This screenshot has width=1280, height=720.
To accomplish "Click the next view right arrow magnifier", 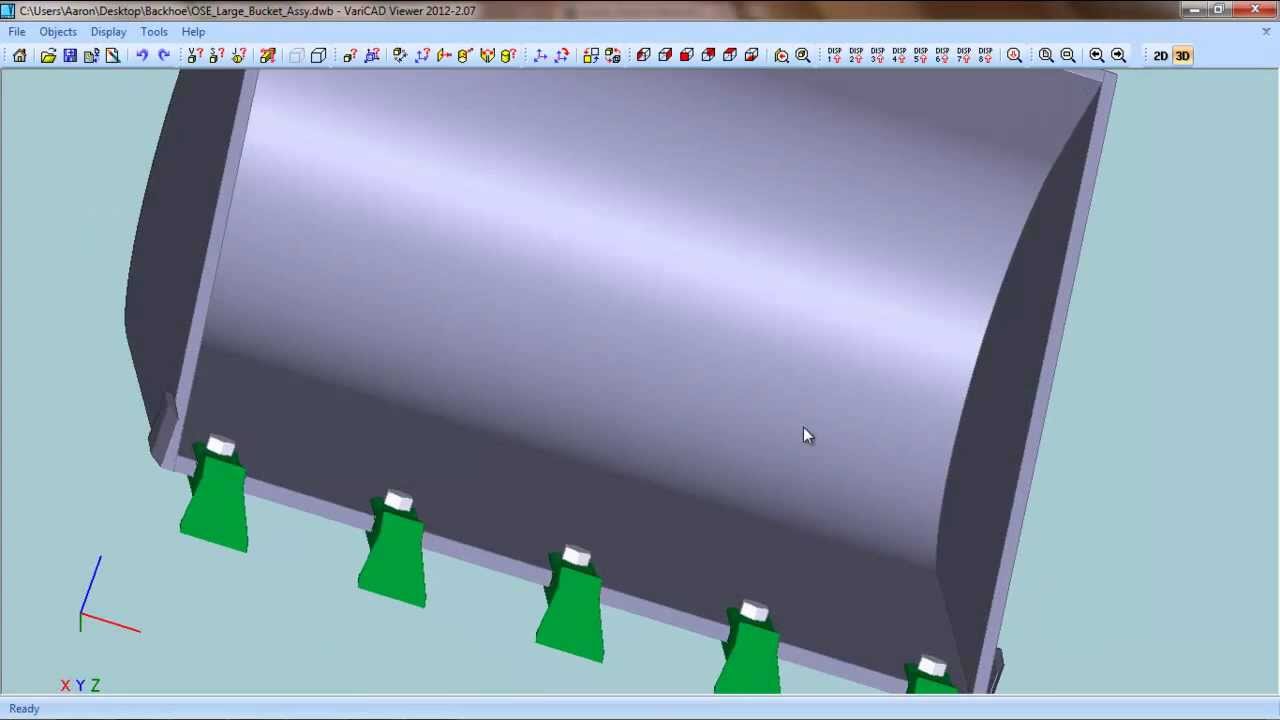I will [1119, 56].
